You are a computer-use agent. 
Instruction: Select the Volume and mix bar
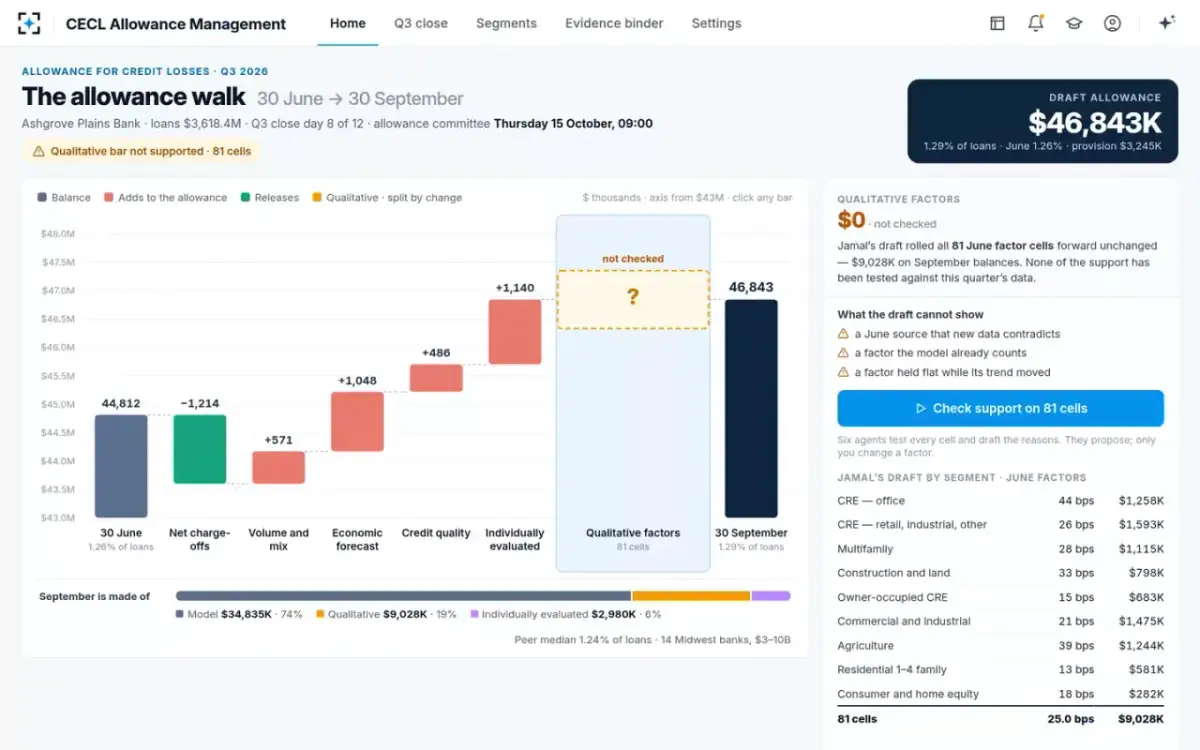point(278,467)
